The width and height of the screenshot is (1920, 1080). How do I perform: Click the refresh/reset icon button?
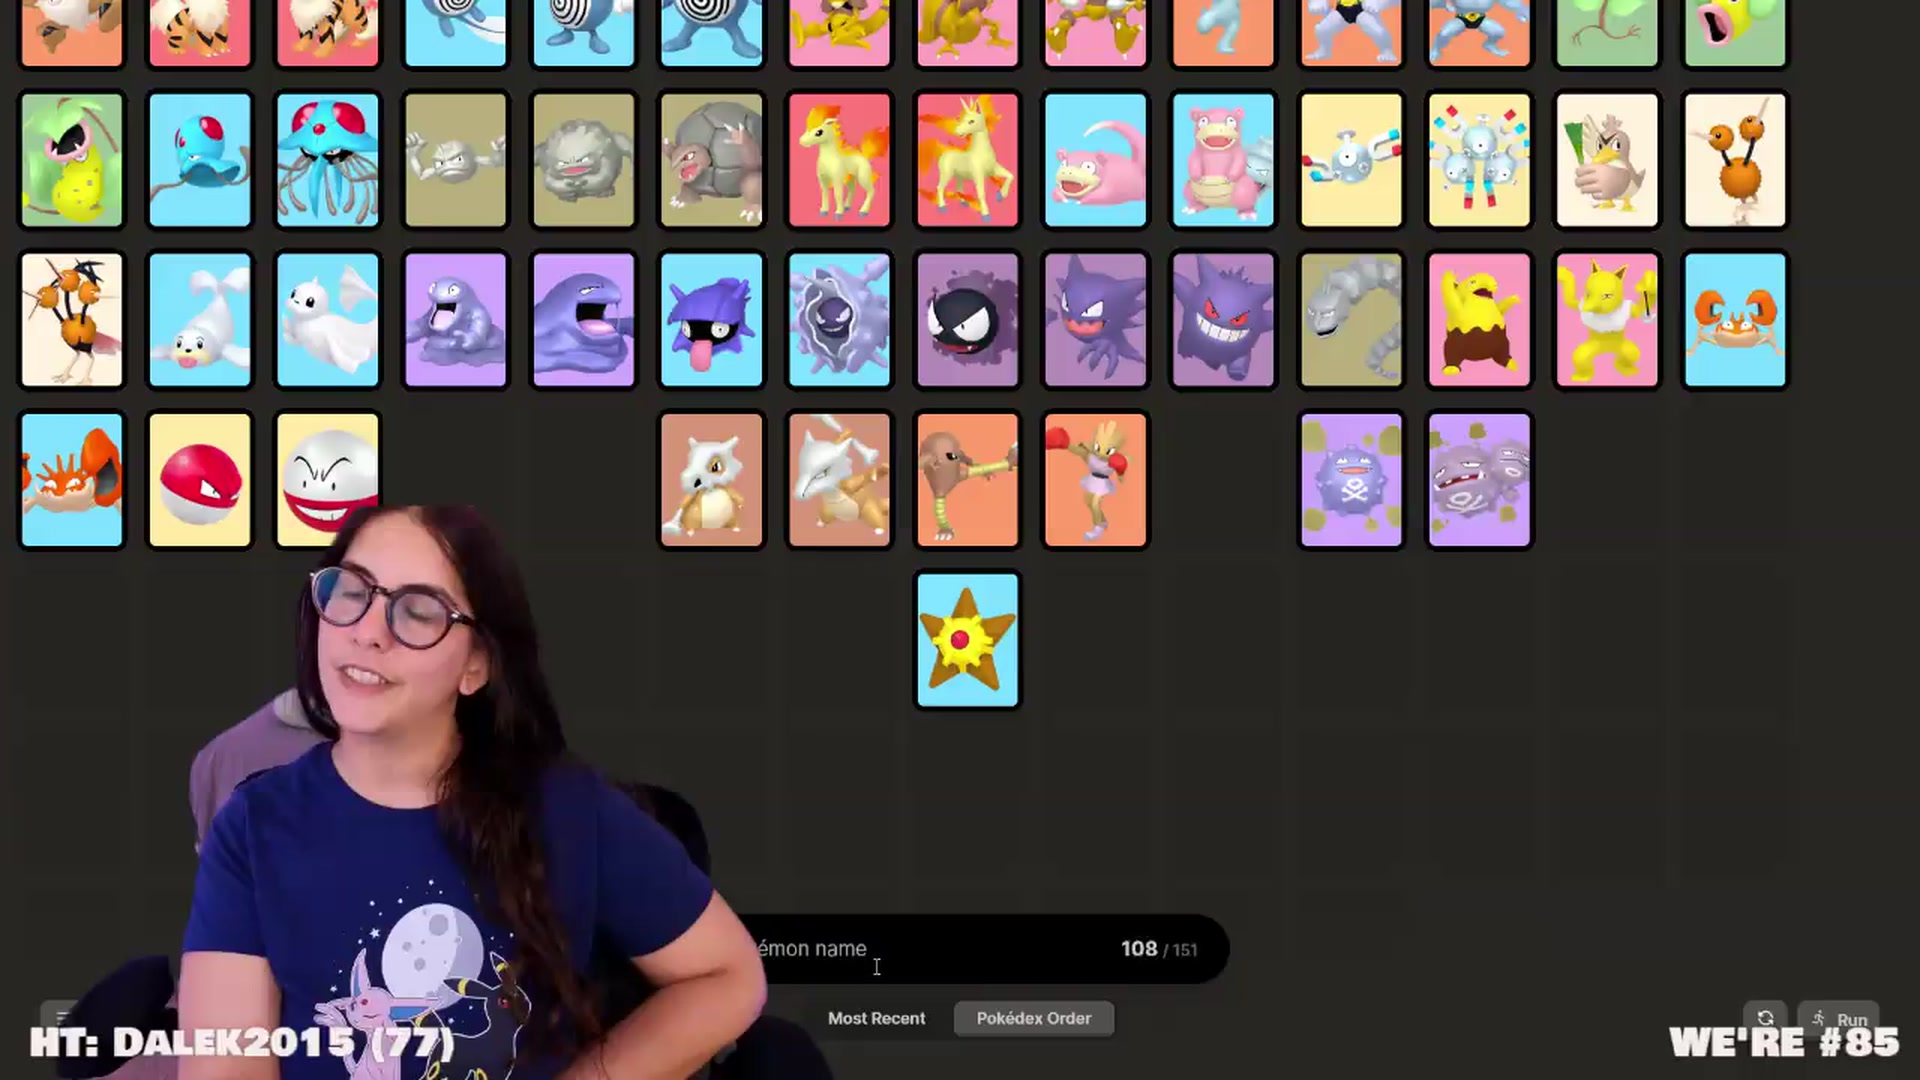1765,1019
